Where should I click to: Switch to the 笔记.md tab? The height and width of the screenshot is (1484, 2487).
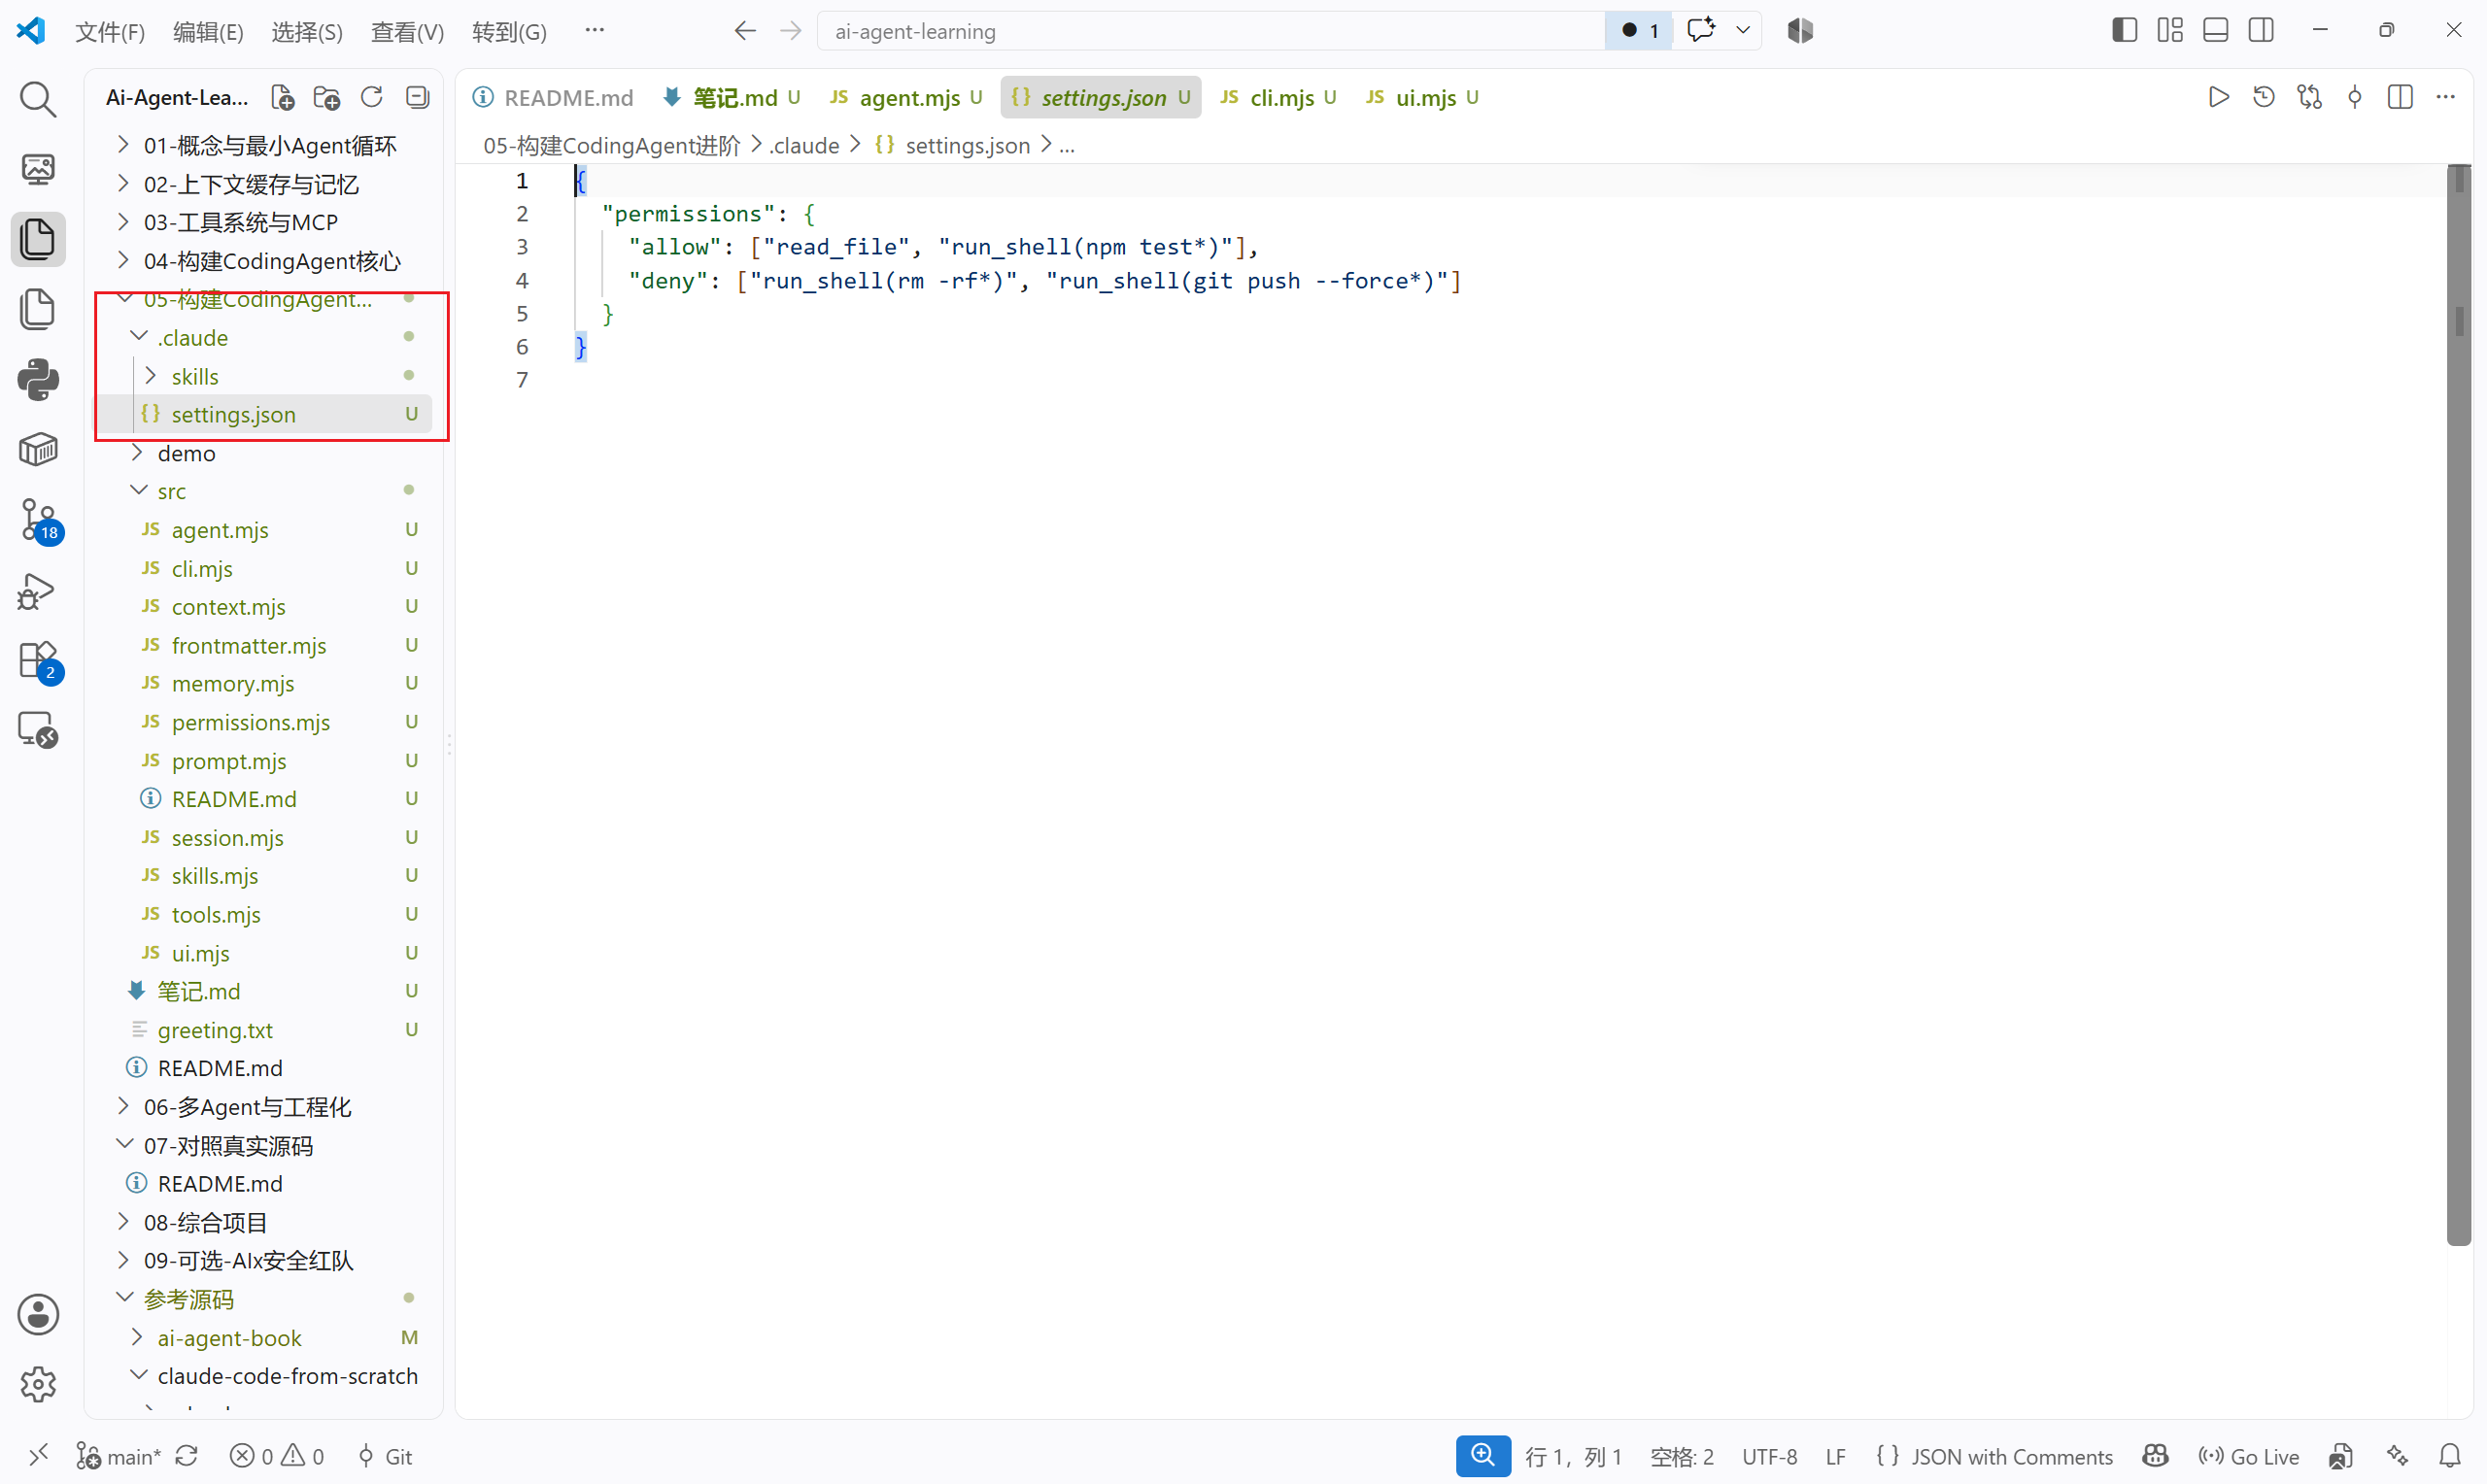pyautogui.click(x=732, y=97)
